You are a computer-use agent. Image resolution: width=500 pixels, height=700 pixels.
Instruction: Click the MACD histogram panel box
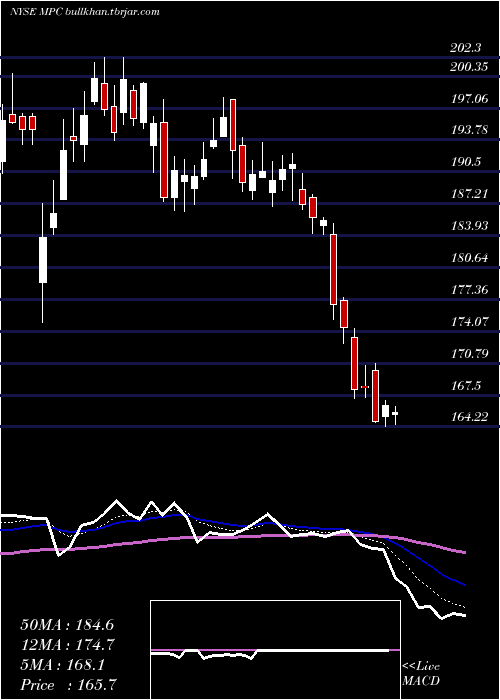[275, 650]
